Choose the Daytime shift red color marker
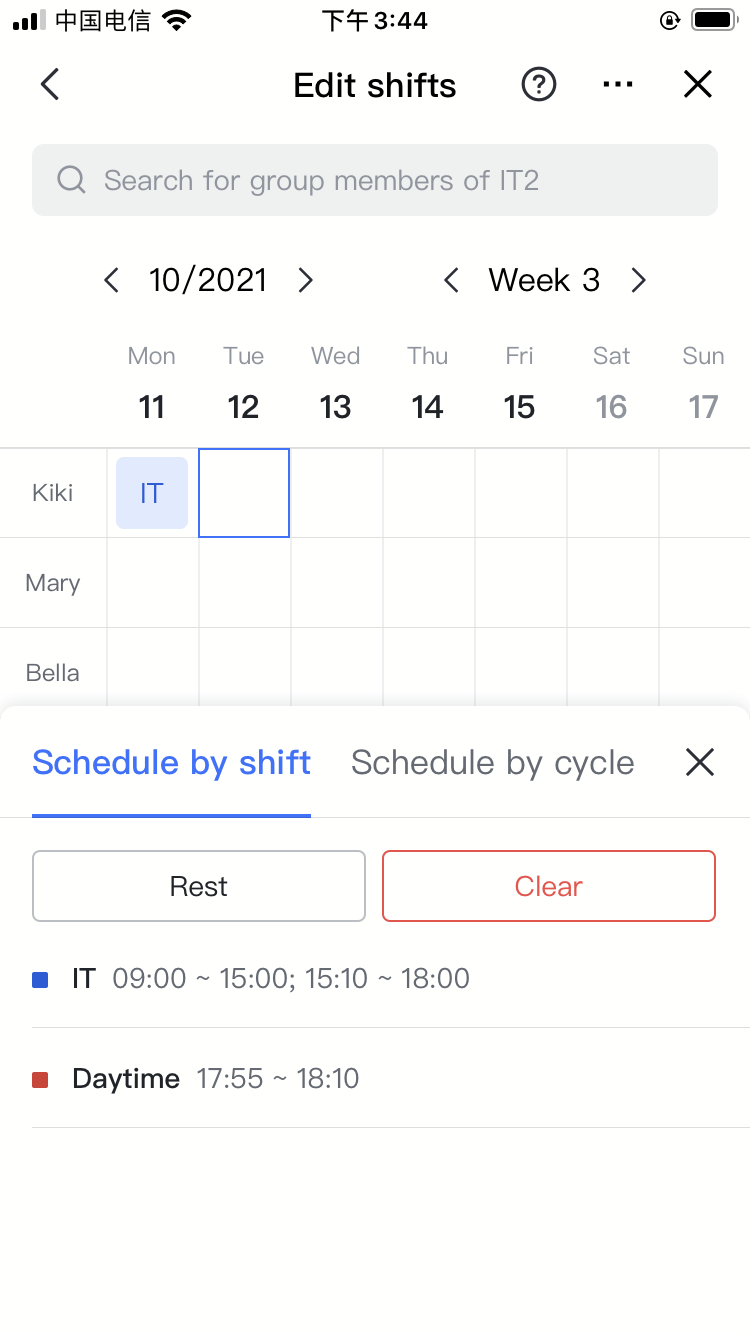This screenshot has height=1334, width=750. (40, 1080)
